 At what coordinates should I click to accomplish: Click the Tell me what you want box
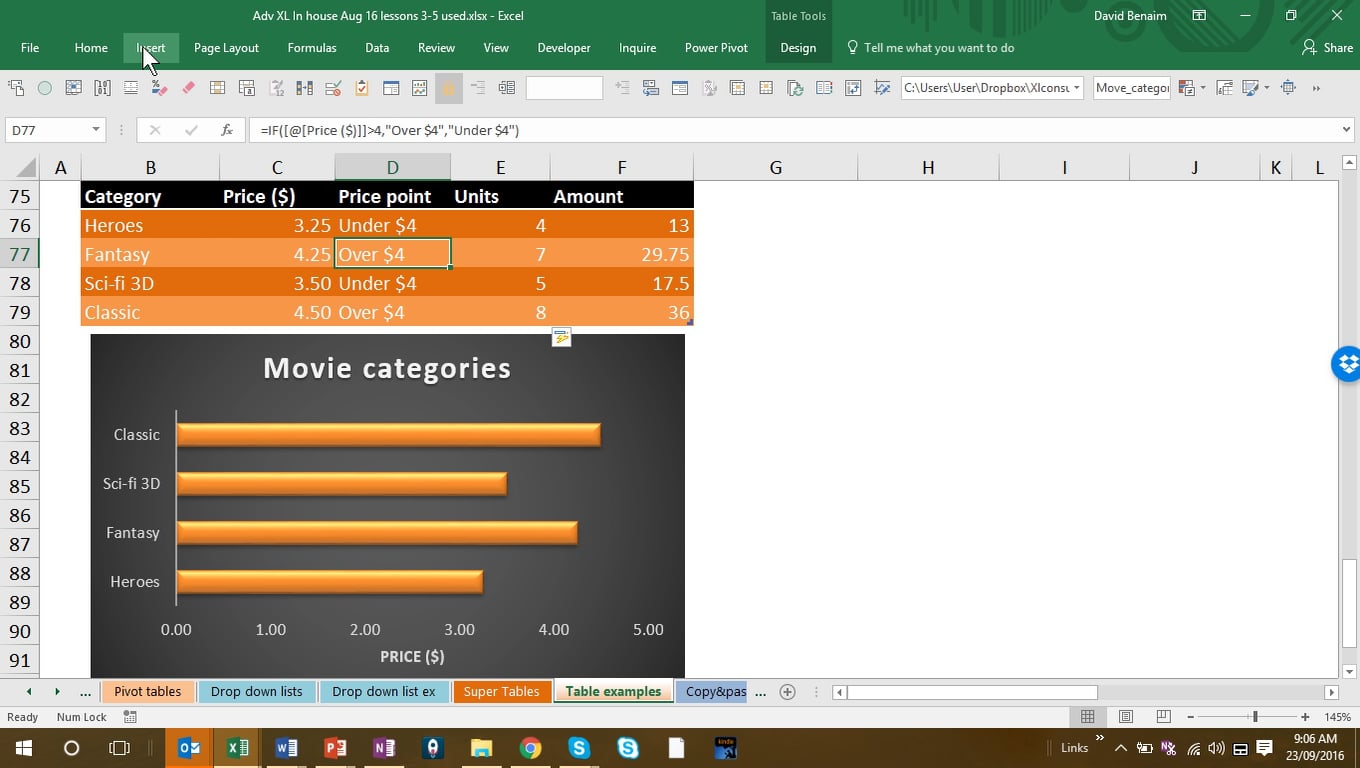point(938,48)
